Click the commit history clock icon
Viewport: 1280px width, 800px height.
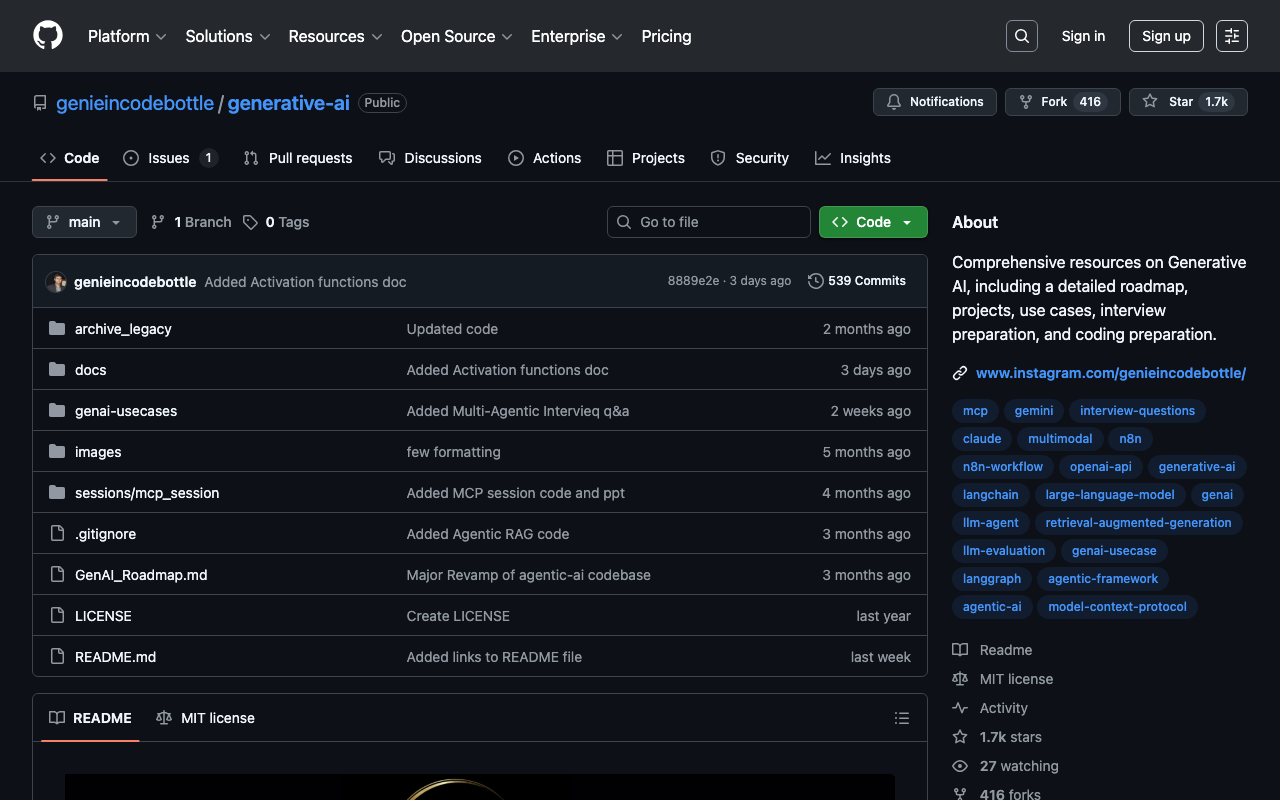[816, 281]
